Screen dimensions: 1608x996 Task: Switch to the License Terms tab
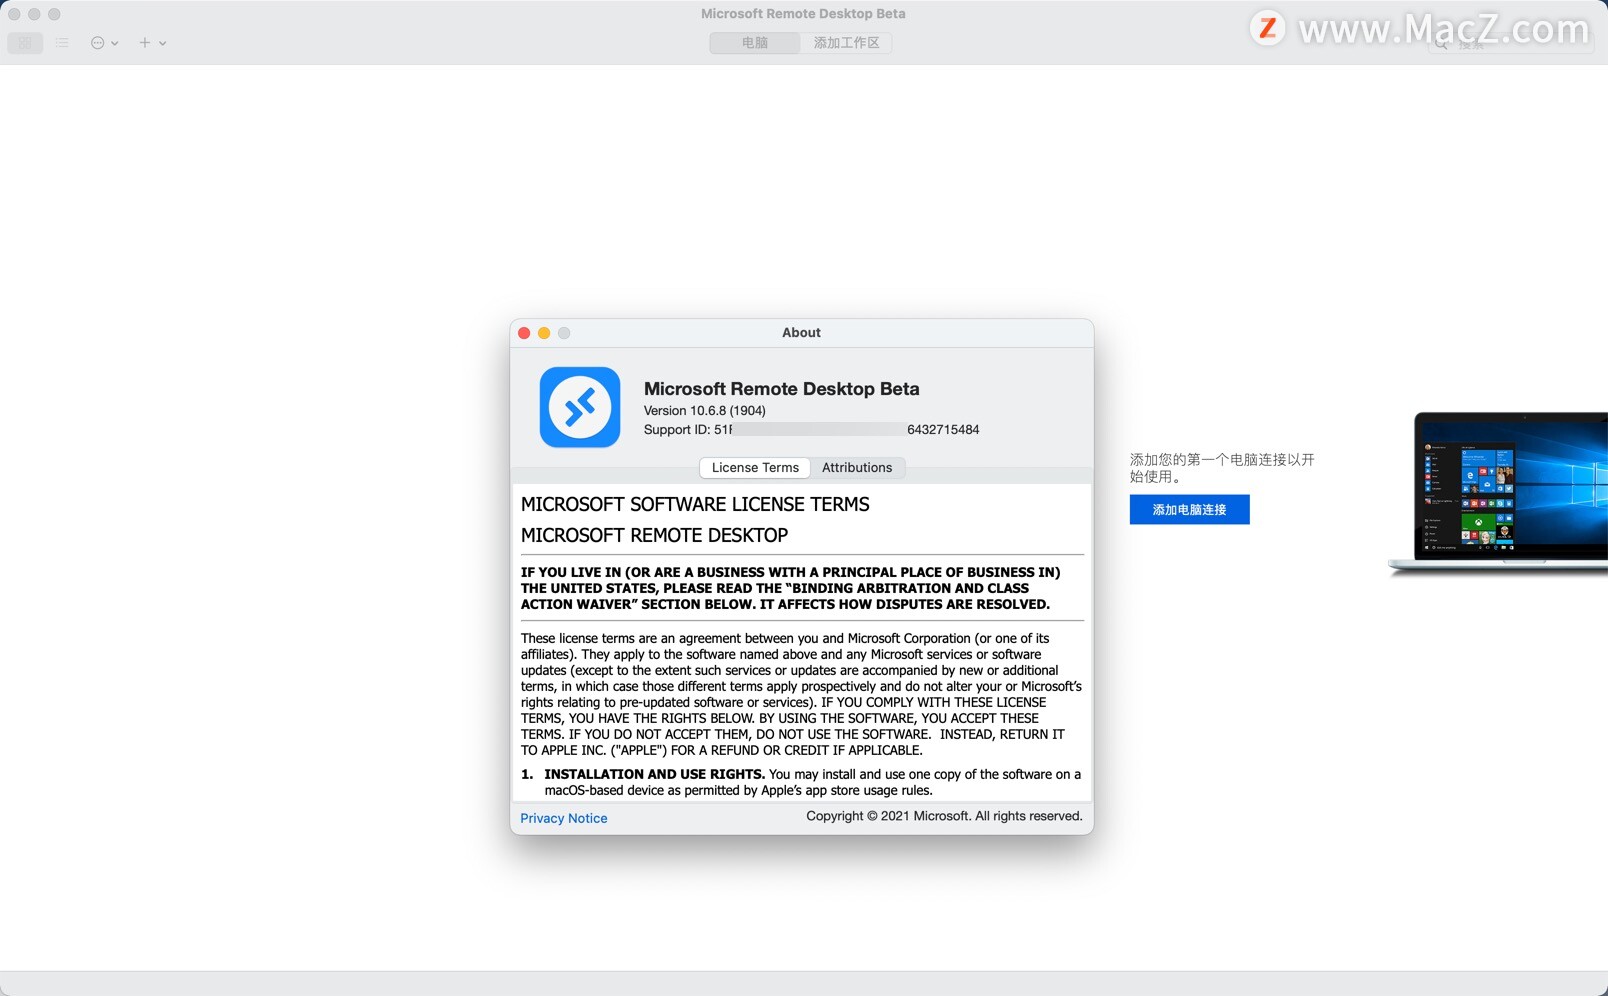pos(755,468)
